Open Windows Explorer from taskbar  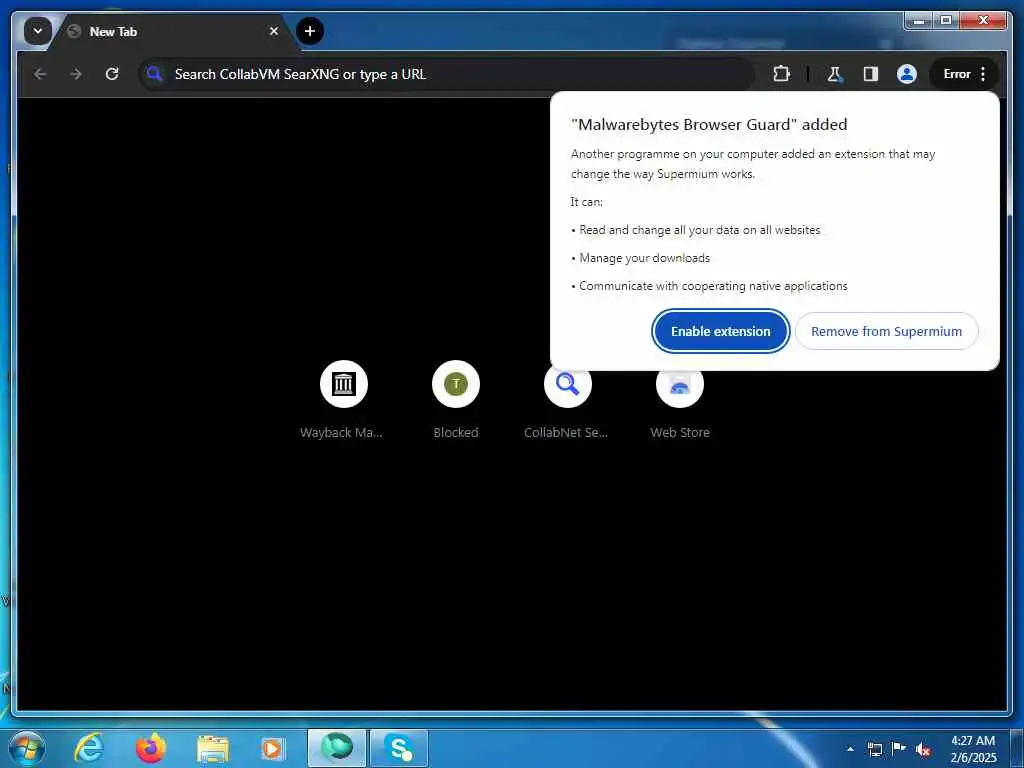(213, 749)
